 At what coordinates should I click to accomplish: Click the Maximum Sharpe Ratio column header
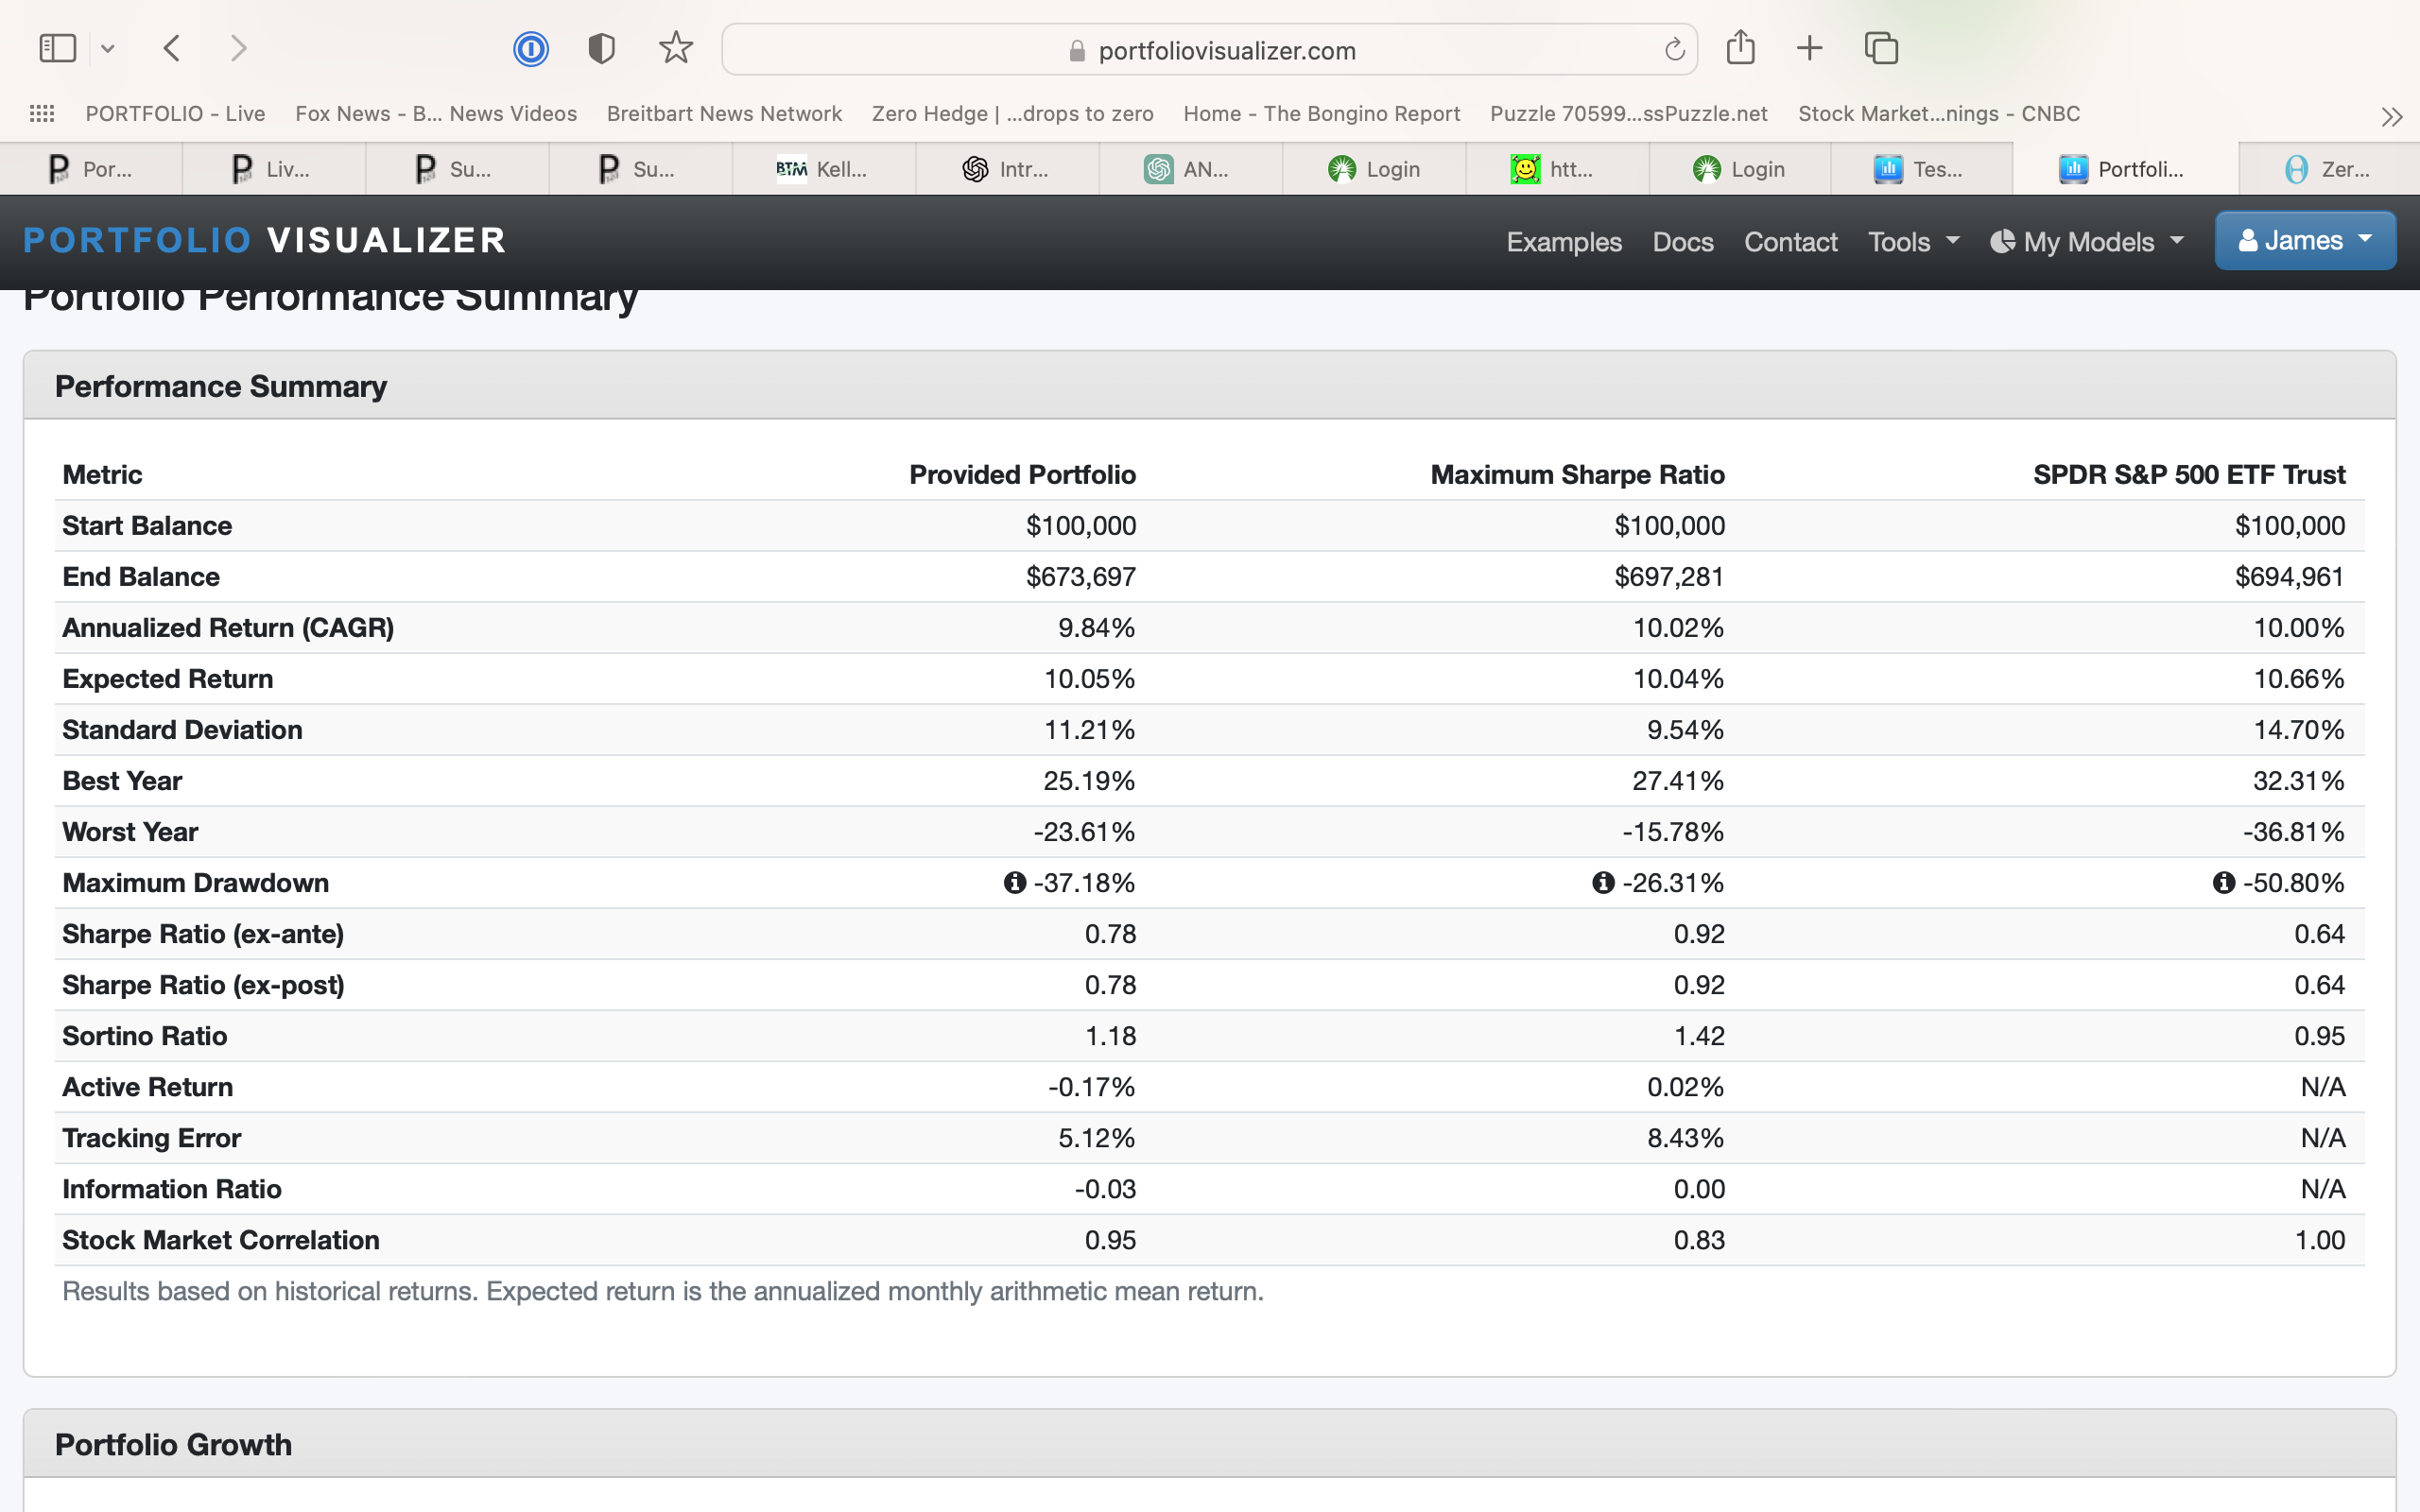pyautogui.click(x=1577, y=475)
